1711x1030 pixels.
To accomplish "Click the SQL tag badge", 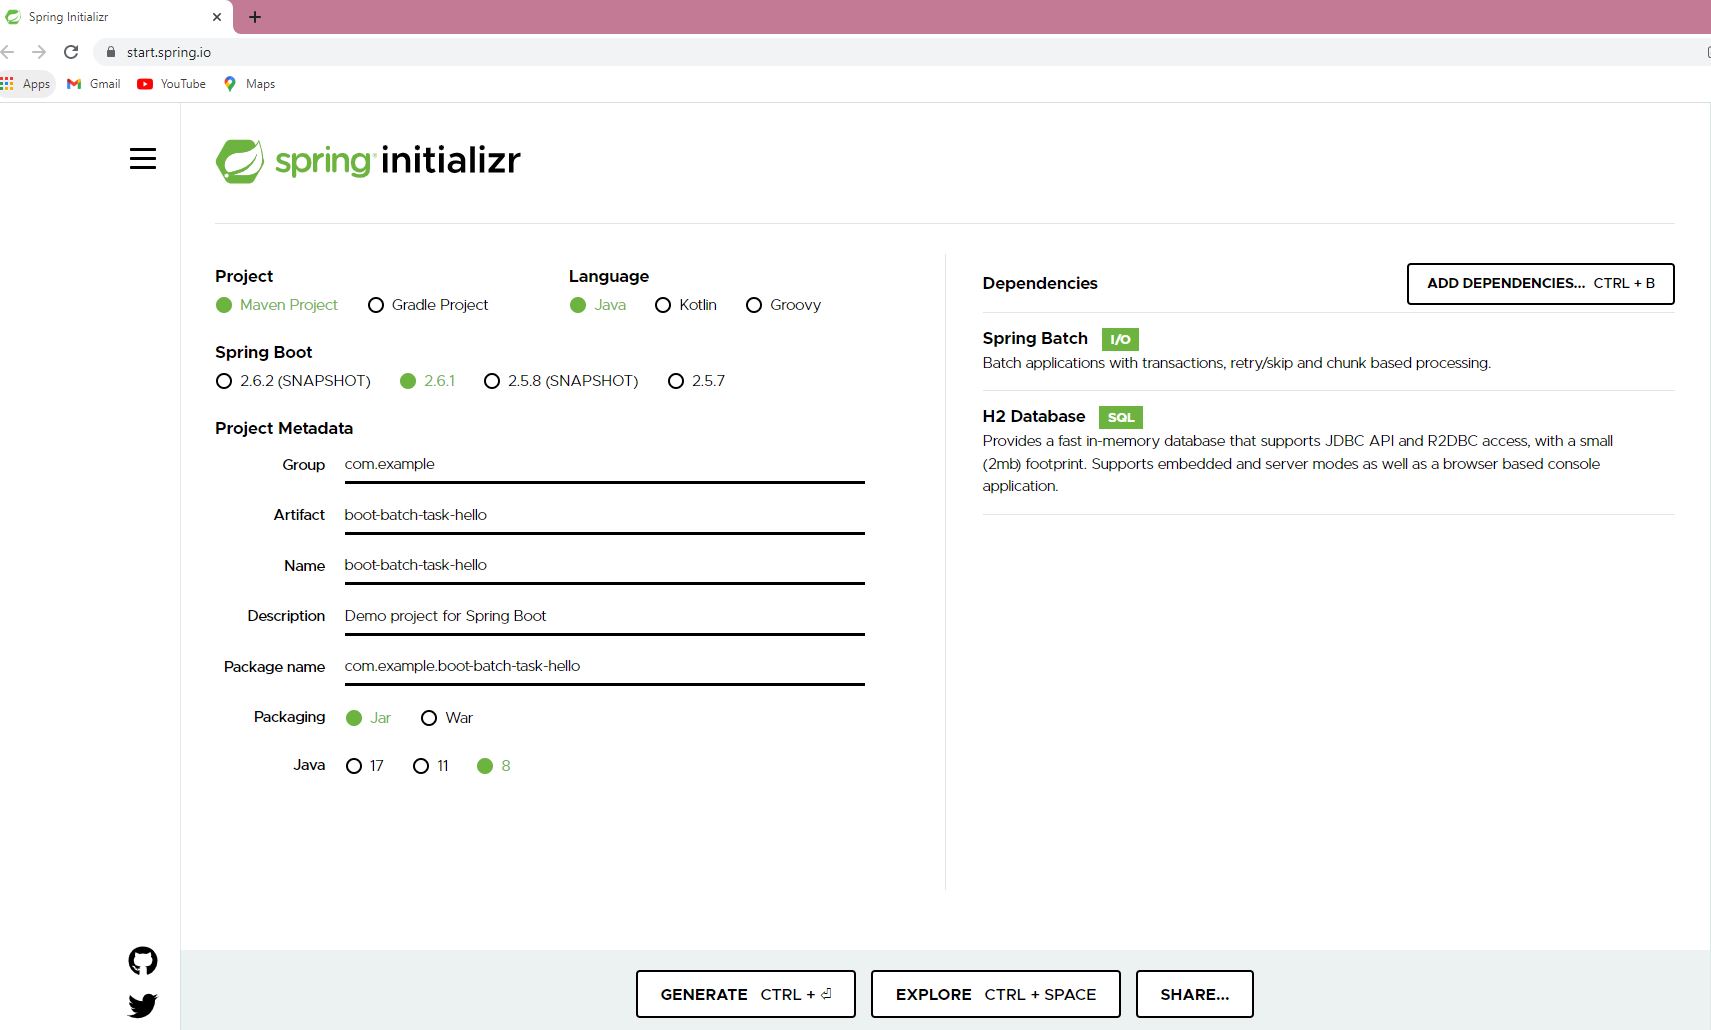I will (1121, 417).
